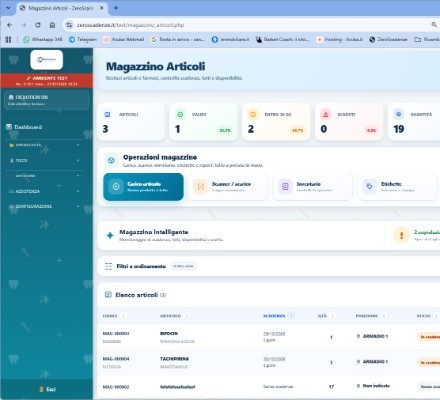The image size is (440, 400).
Task: Open the Etichette operation
Action: [x=397, y=187]
